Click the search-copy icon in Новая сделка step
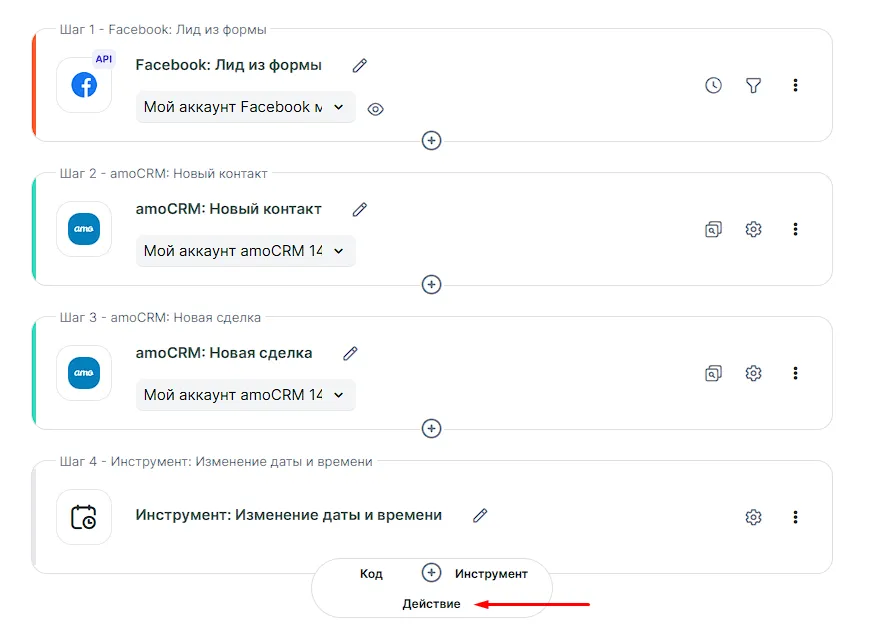 [713, 373]
